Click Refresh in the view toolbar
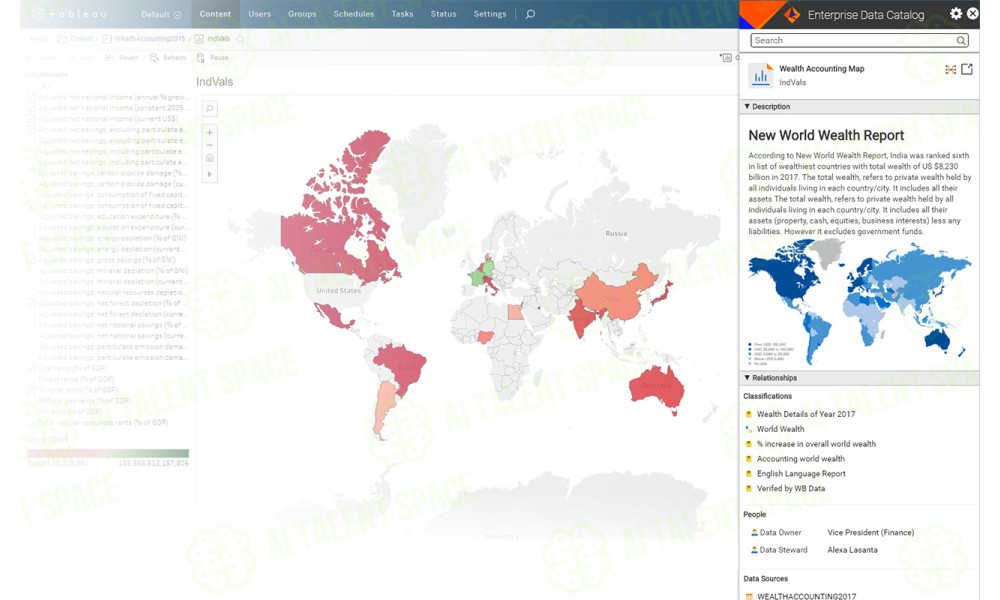This screenshot has width=1000, height=600. coord(168,57)
